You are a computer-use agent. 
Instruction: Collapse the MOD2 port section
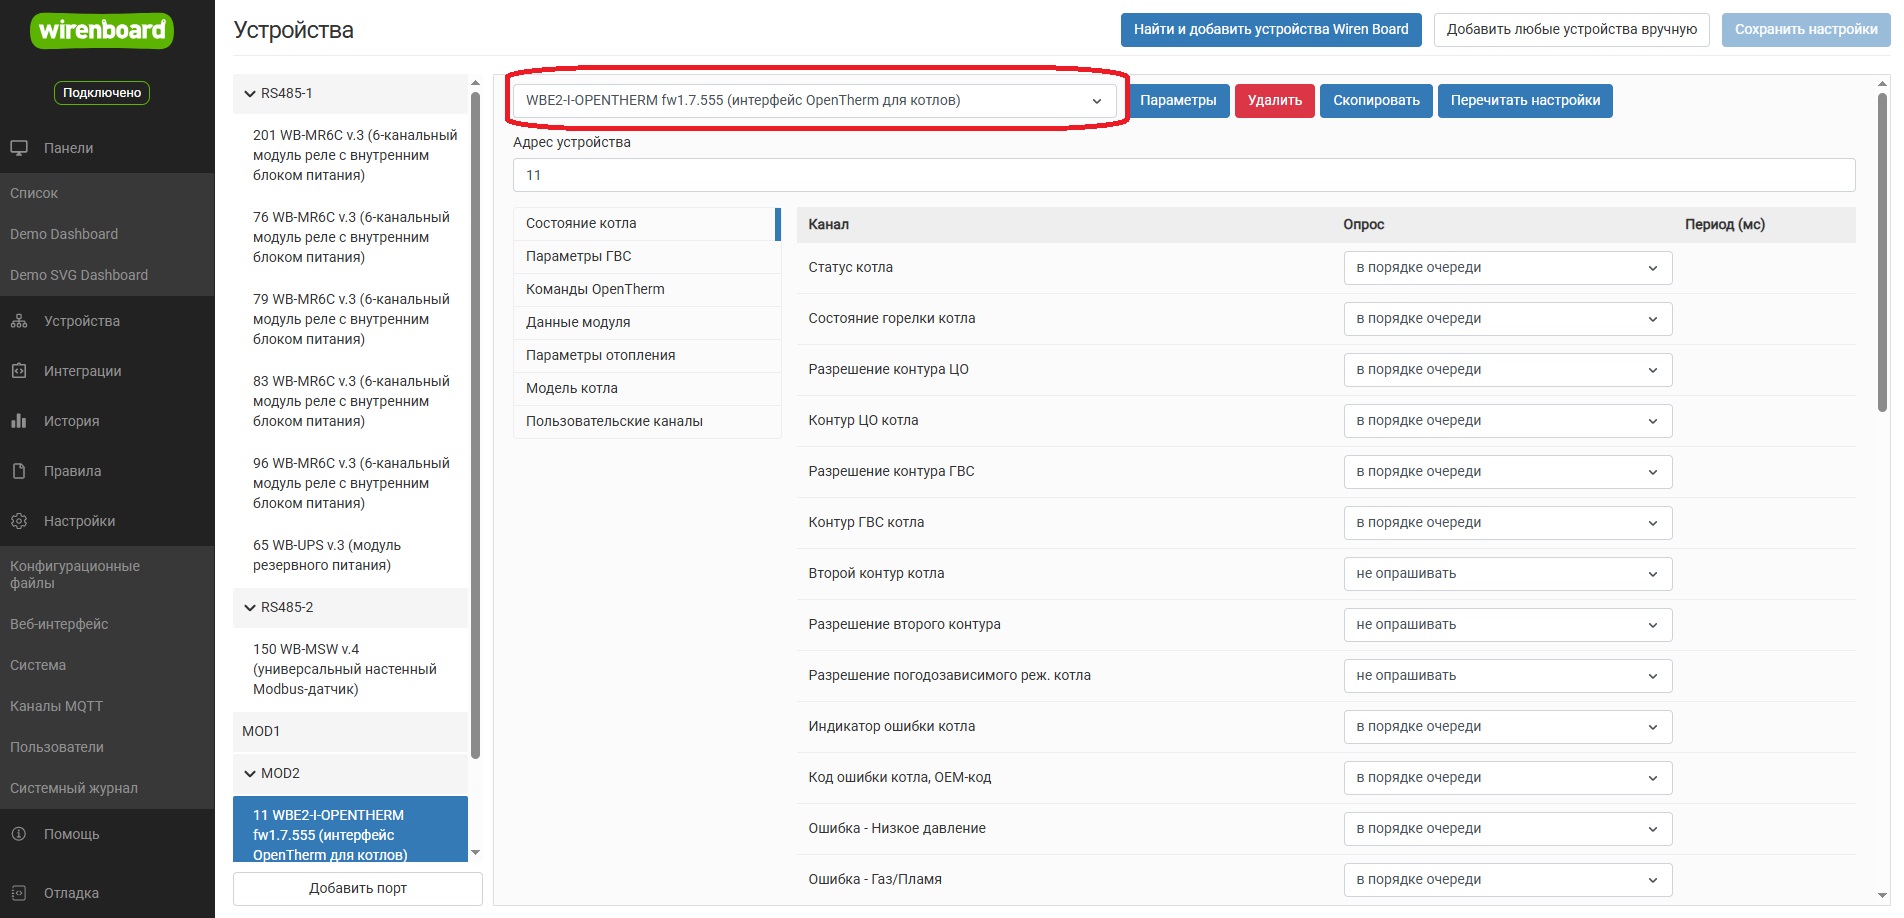[x=250, y=773]
